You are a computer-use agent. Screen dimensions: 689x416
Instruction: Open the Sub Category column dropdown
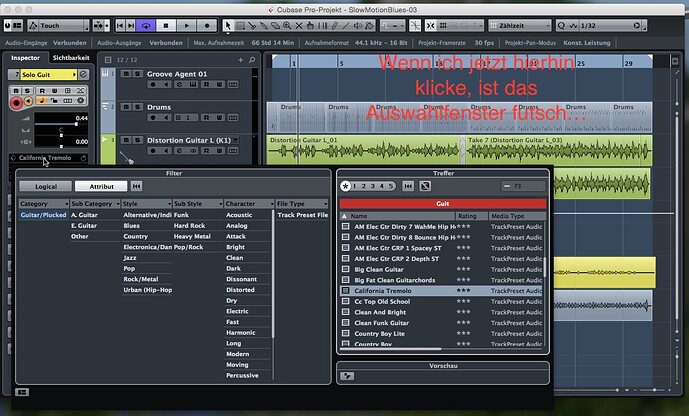pos(95,204)
